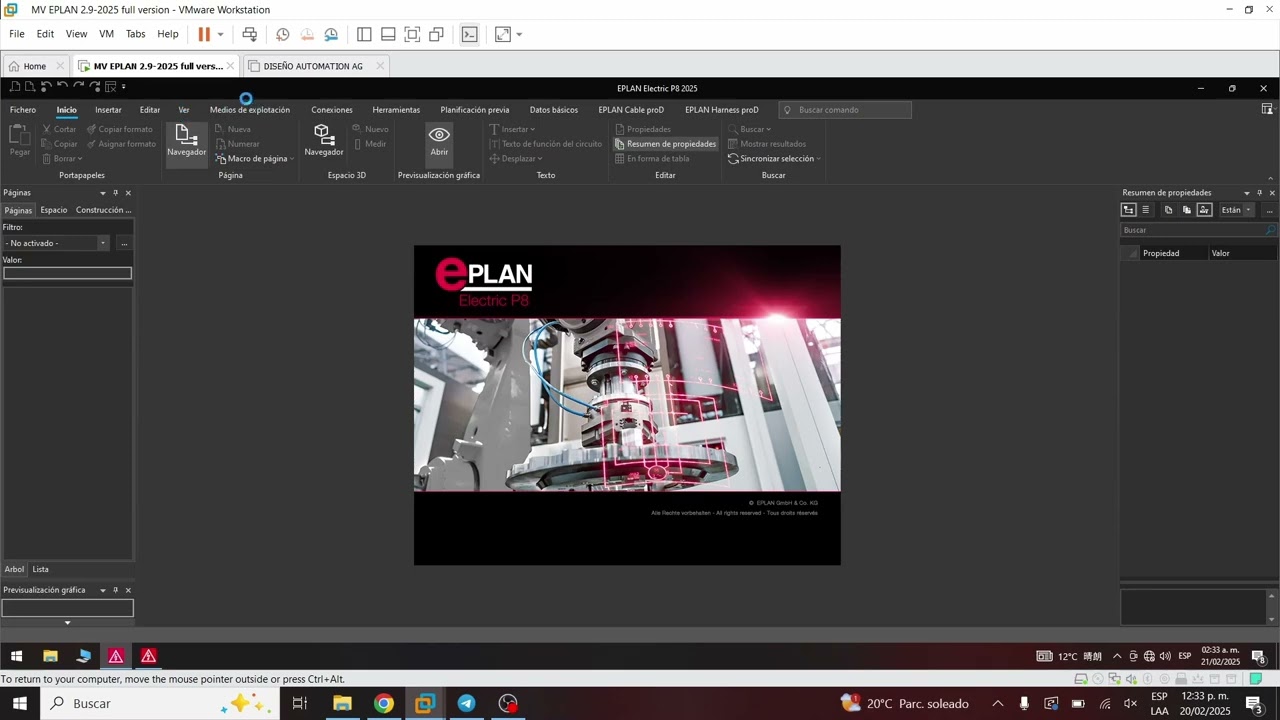Switch to the Herramientas ribbon tab
Image resolution: width=1280 pixels, height=720 pixels.
click(x=396, y=110)
